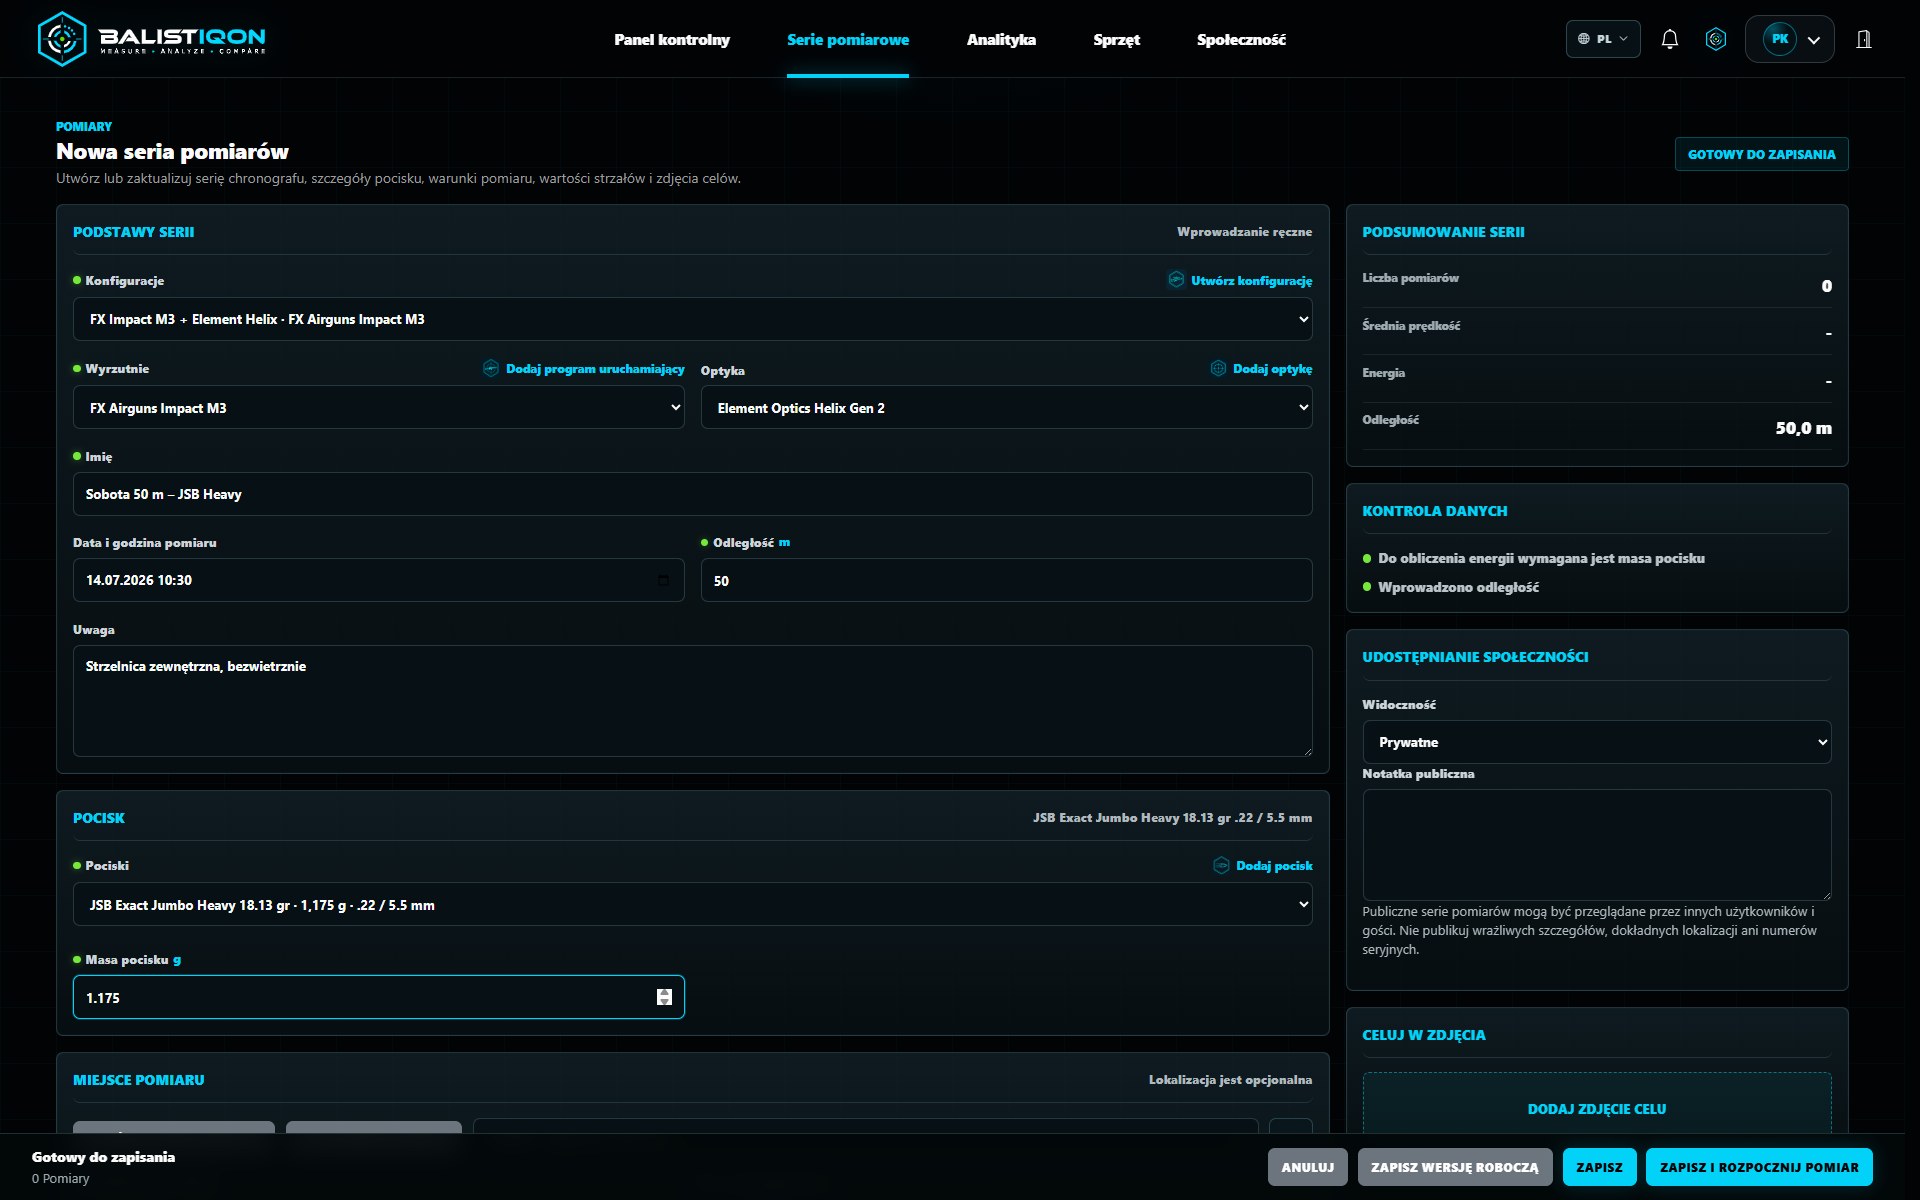Click the Balistiqon logo icon
Screen dimensions: 1920x1200
[62, 39]
